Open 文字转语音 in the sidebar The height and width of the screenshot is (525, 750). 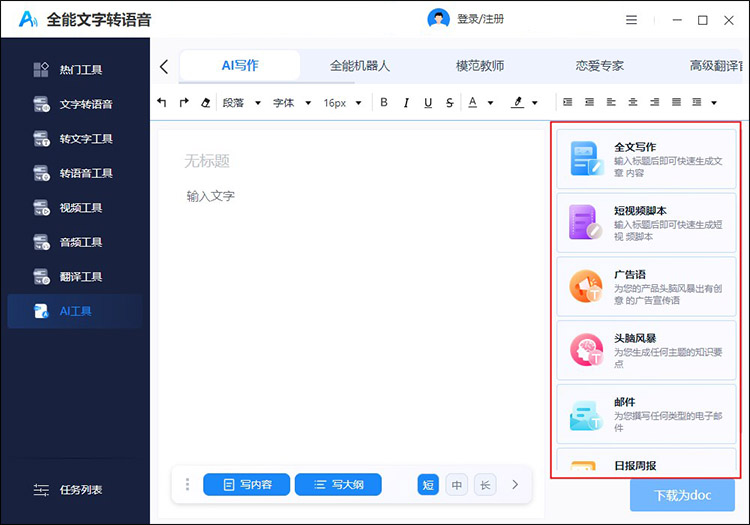pyautogui.click(x=75, y=104)
